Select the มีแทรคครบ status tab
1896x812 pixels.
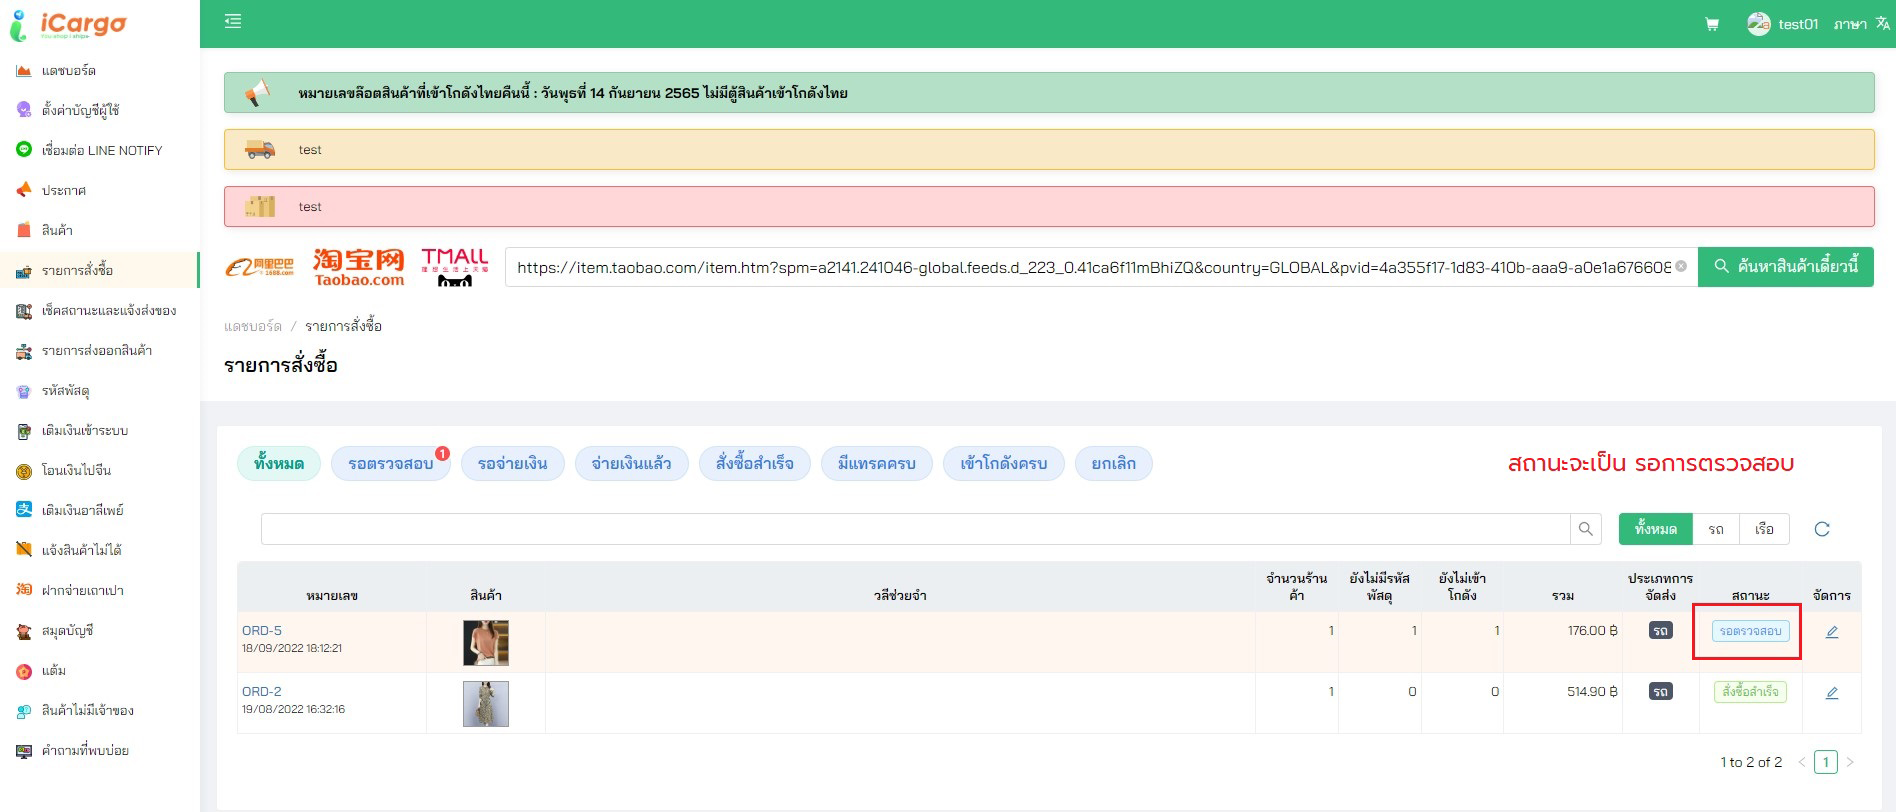(877, 463)
